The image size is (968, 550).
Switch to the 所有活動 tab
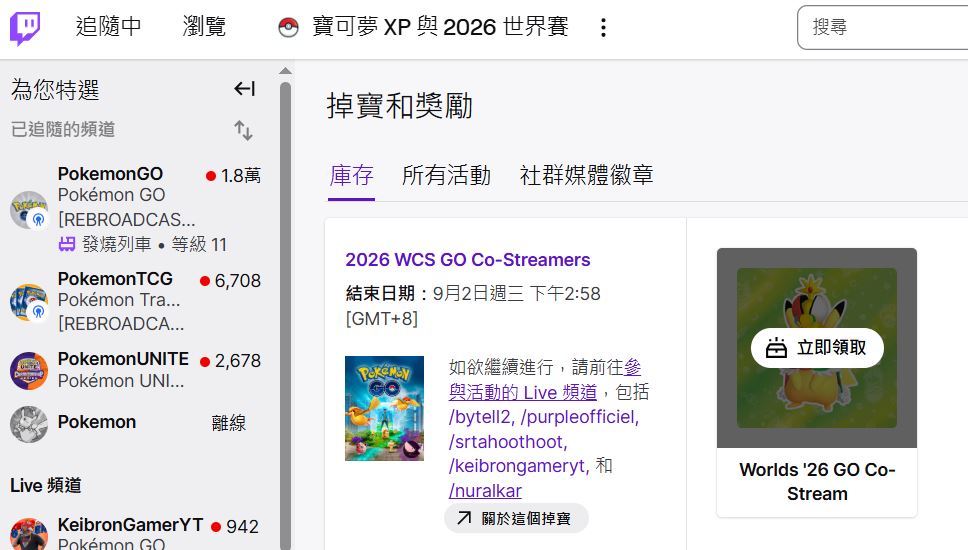click(x=446, y=175)
